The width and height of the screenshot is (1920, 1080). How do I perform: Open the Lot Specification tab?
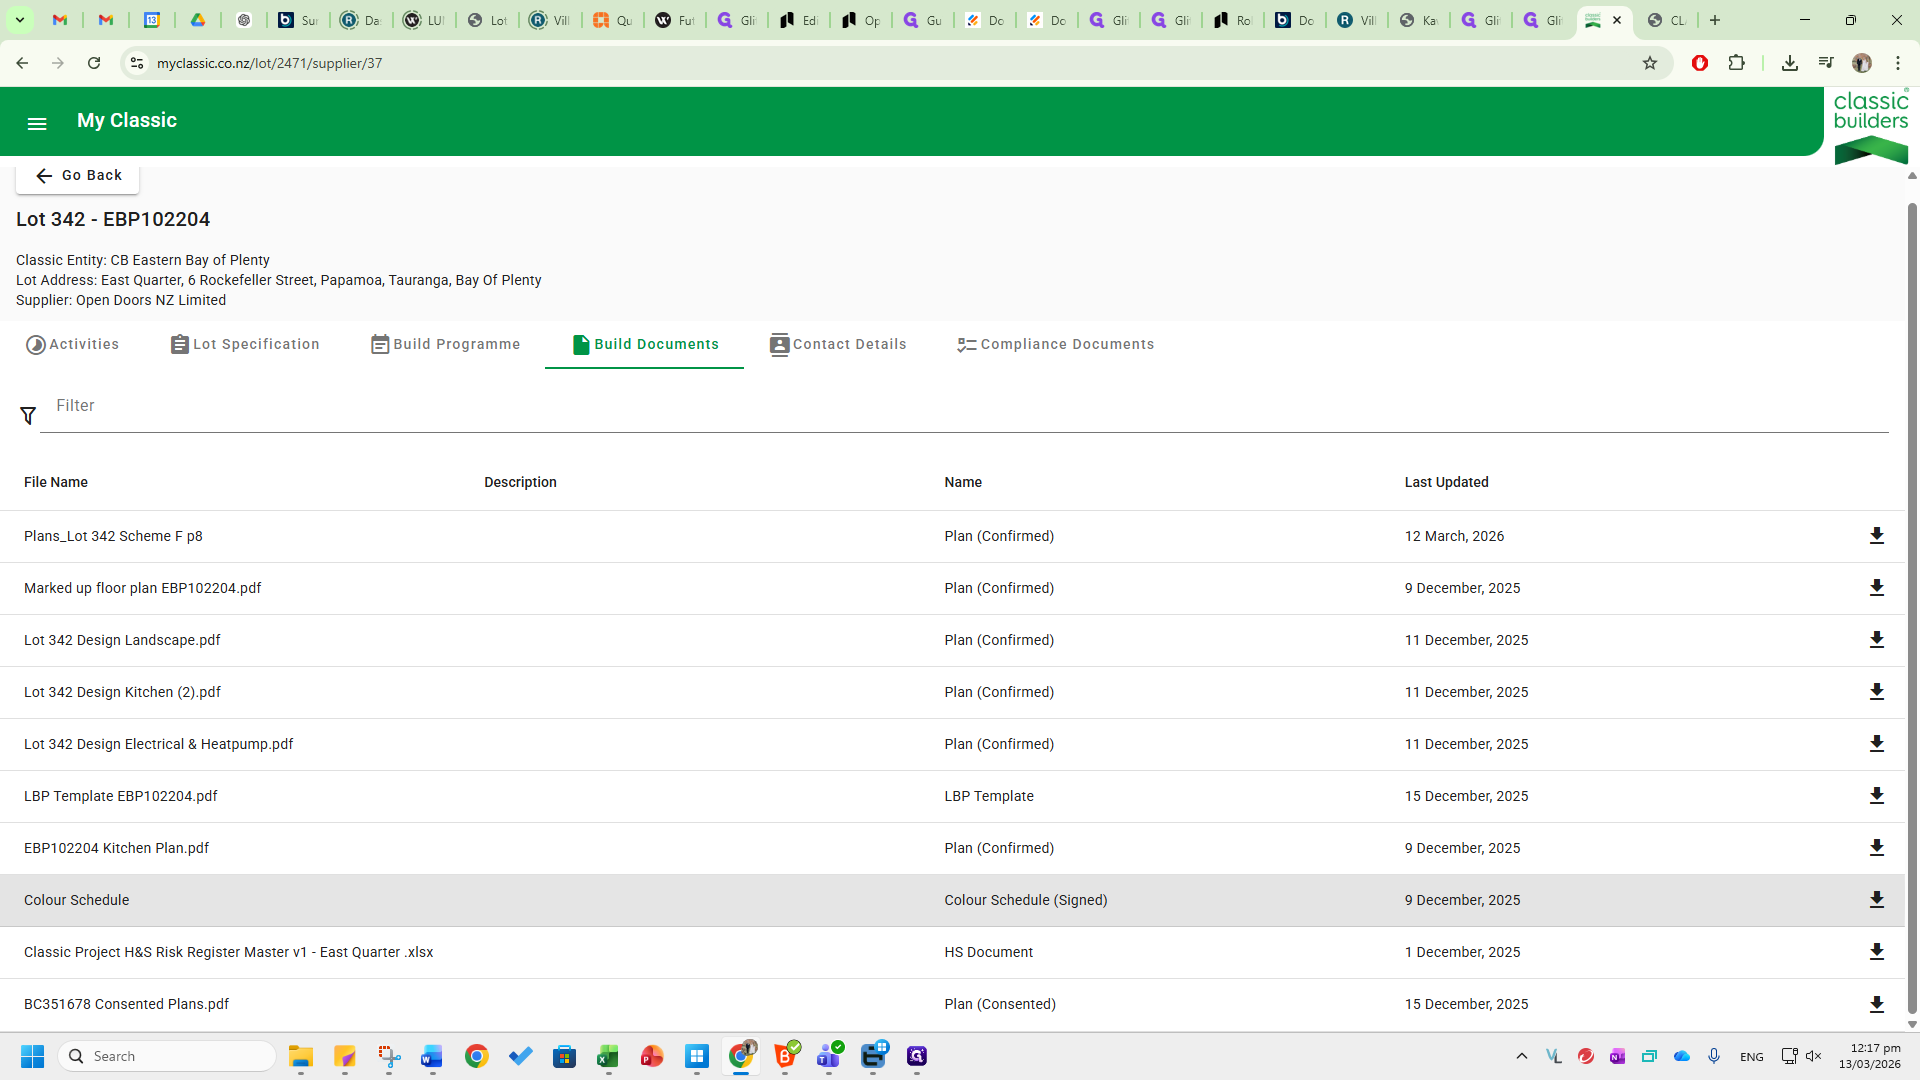coord(245,344)
